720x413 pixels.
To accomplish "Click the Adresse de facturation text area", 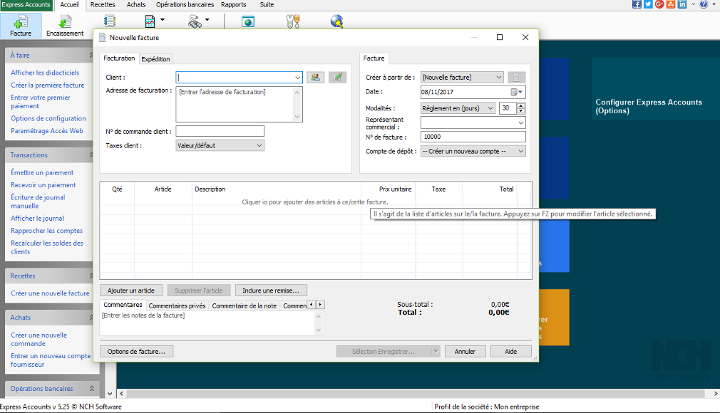I will pos(235,104).
